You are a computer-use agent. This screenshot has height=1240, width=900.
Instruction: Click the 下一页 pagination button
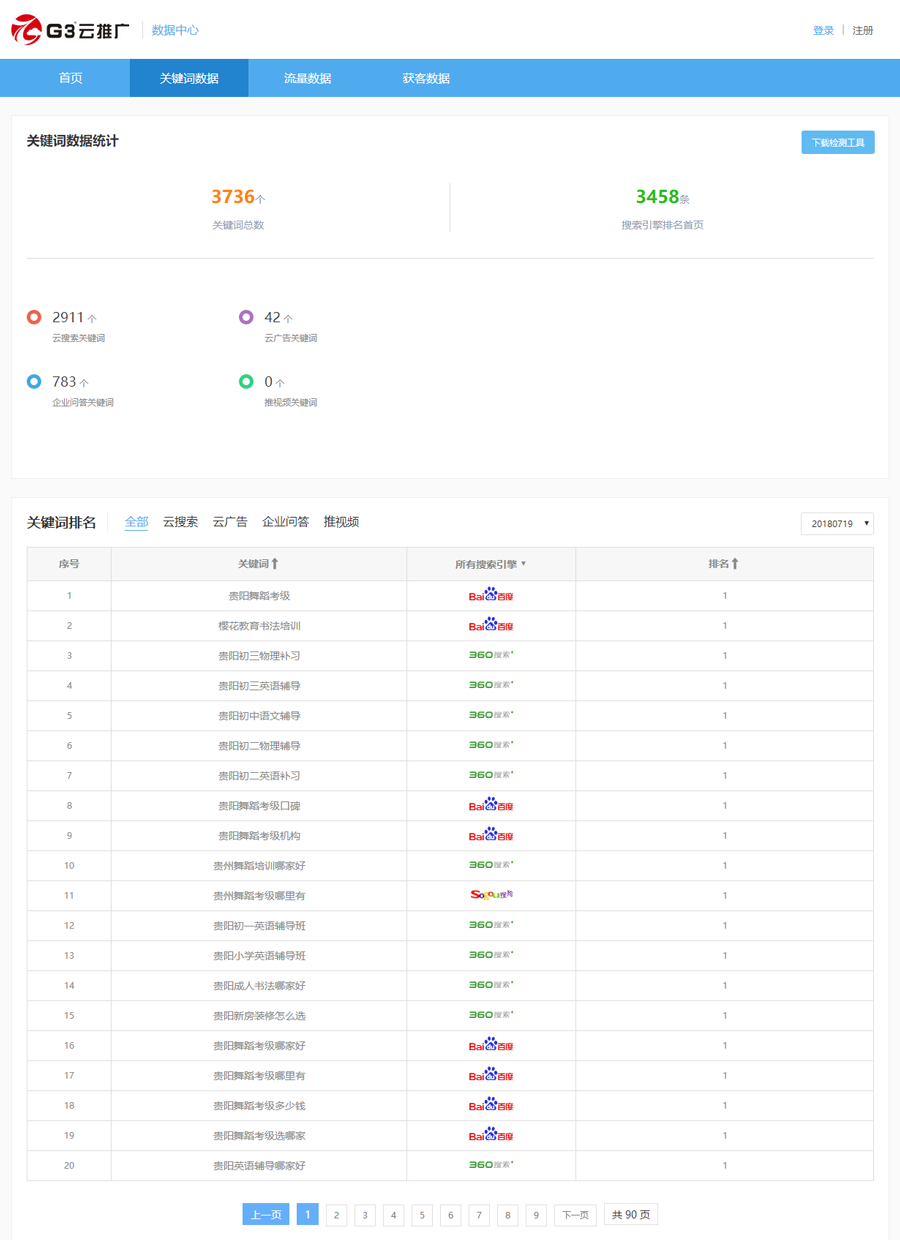click(575, 1215)
